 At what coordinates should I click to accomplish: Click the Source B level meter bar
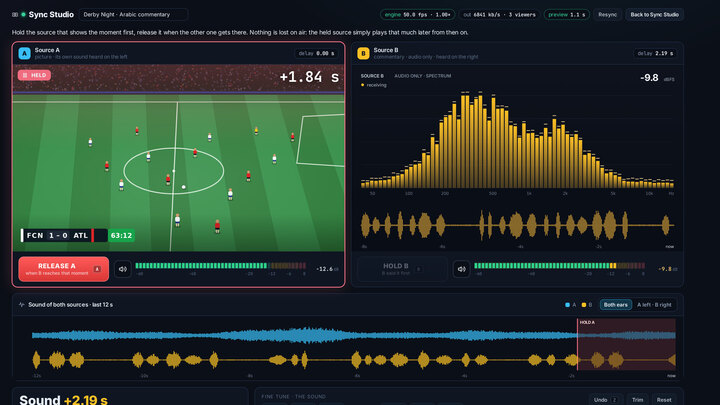559,266
